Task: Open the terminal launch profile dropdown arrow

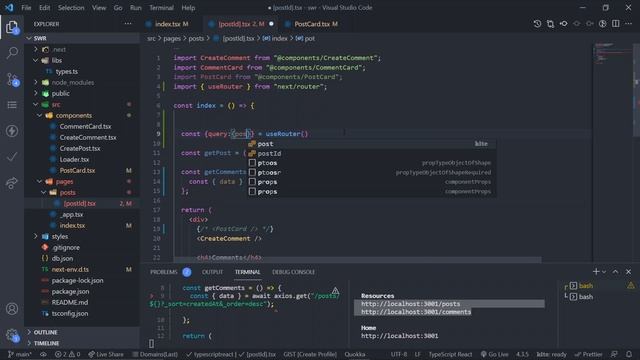Action: (x=604, y=272)
